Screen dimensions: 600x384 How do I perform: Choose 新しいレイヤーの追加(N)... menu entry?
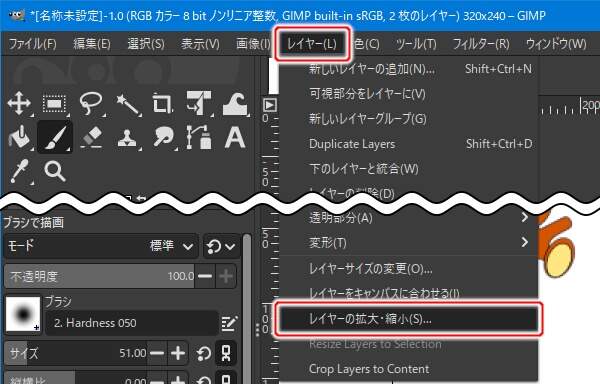pyautogui.click(x=409, y=69)
